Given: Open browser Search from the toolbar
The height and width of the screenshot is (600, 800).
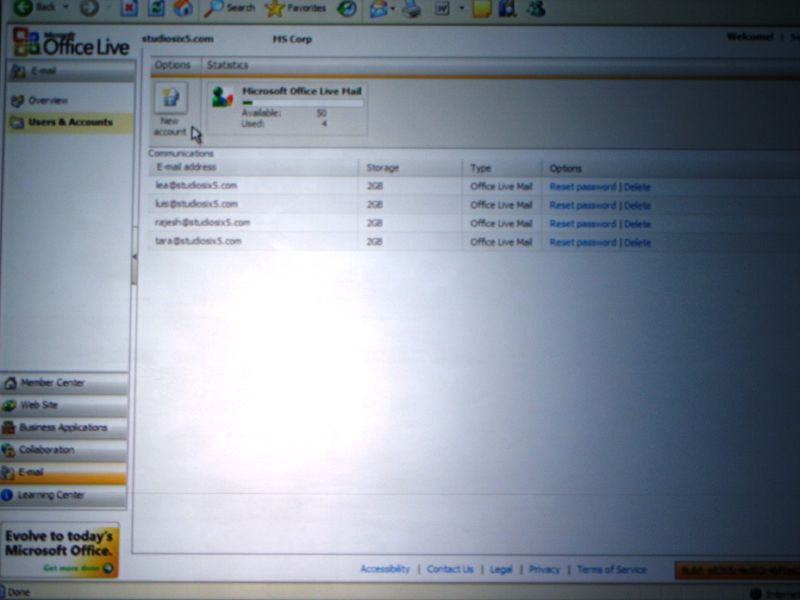Looking at the screenshot, I should tap(230, 8).
